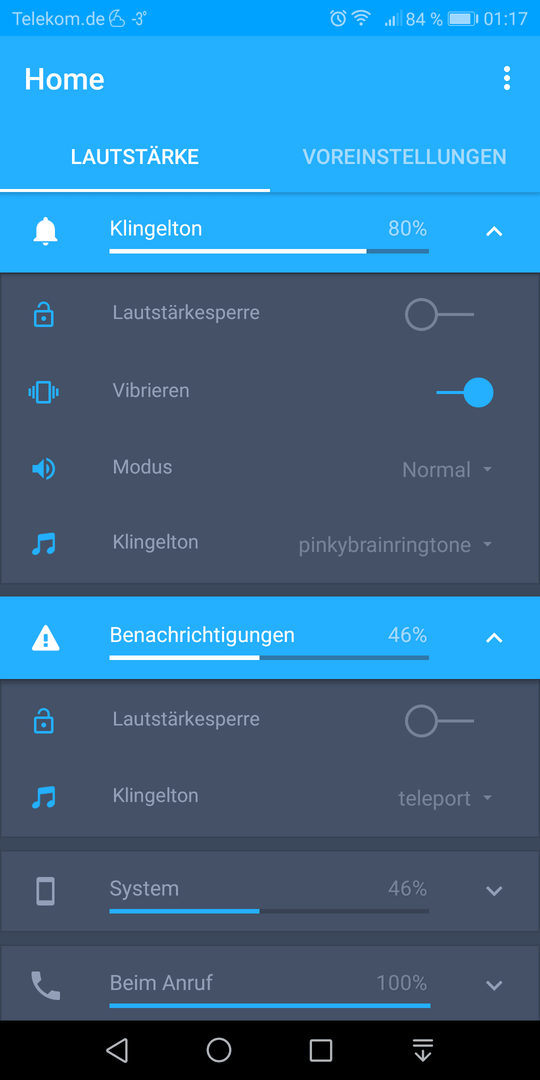Tap the Vibrieren phone vibrate icon
Screen dimensions: 540x1080
(x=43, y=392)
